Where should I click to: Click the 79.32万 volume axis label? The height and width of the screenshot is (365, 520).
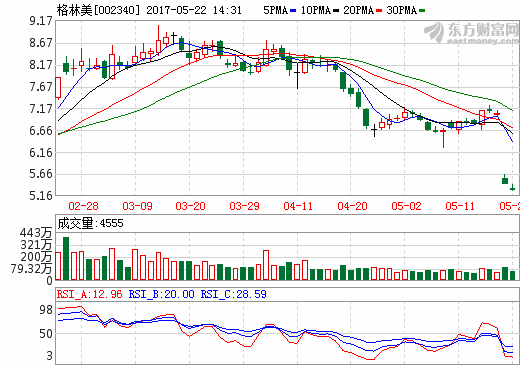click(31, 269)
